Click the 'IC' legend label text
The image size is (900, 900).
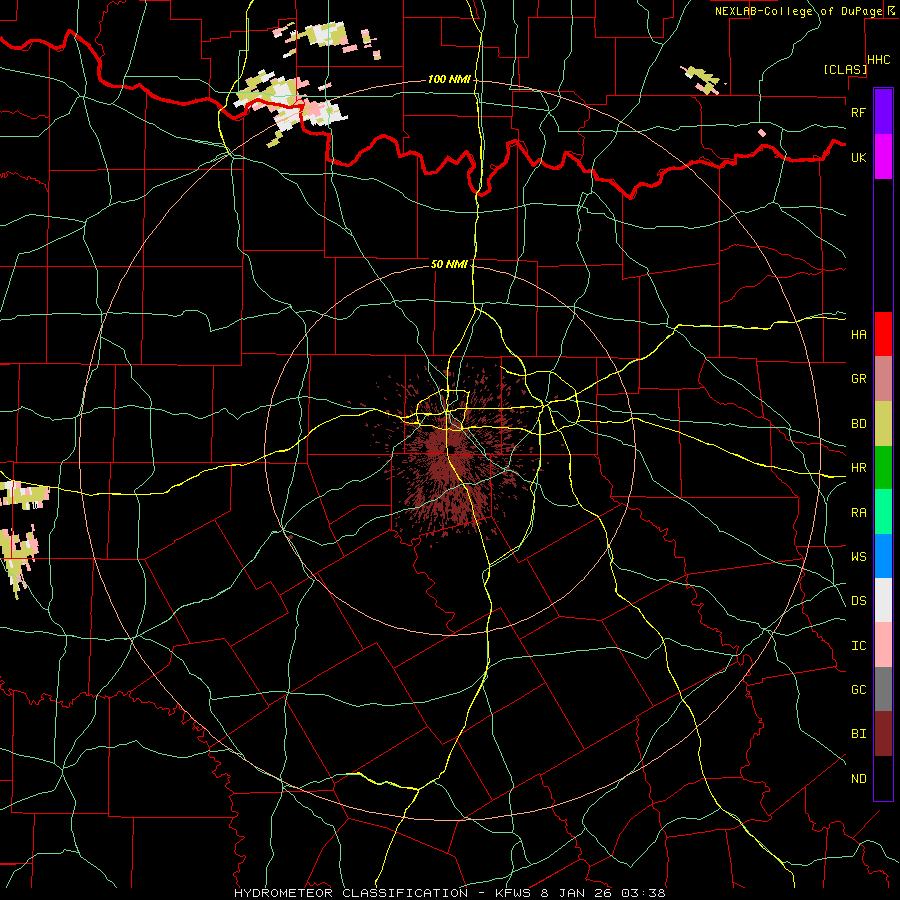coord(858,646)
